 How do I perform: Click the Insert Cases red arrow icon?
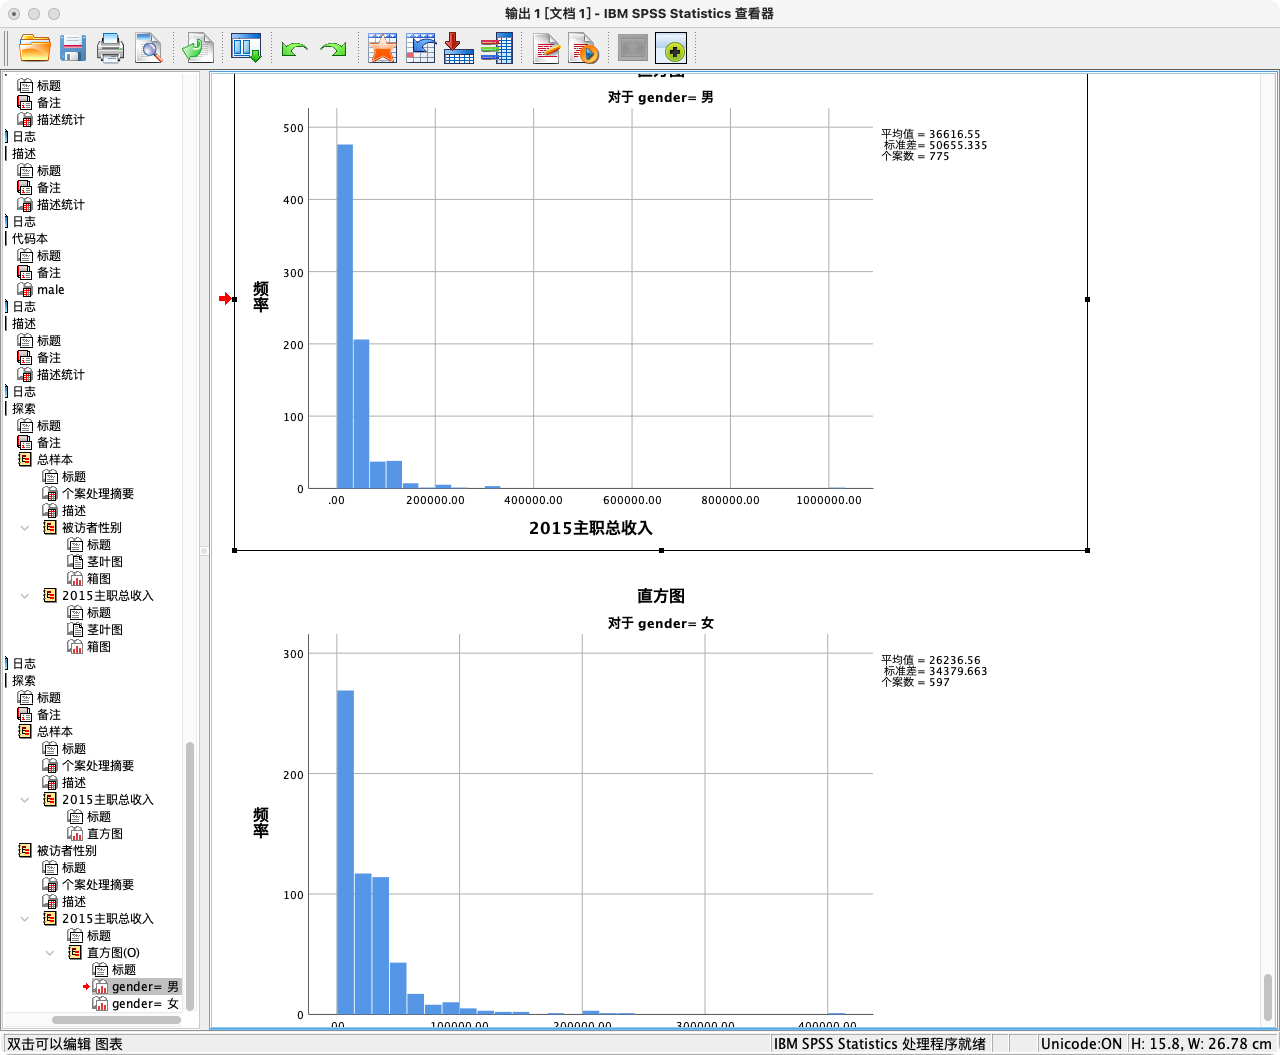point(458,48)
